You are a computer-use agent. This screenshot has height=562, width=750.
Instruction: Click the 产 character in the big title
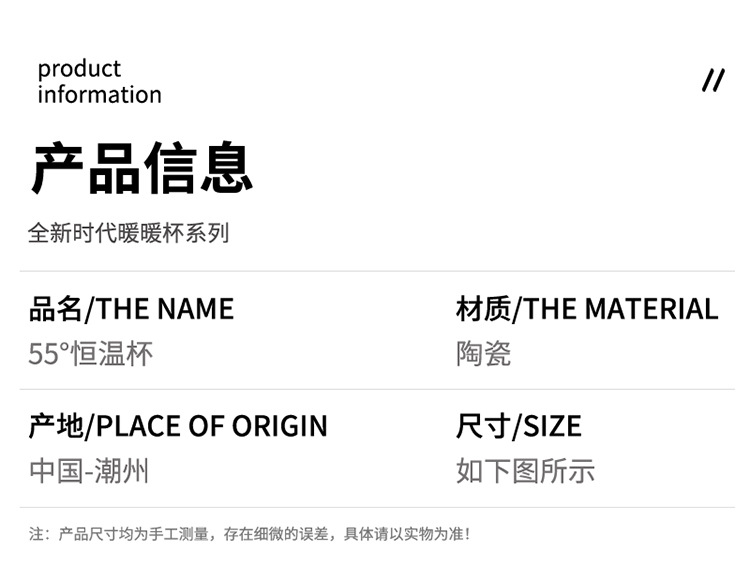click(57, 168)
